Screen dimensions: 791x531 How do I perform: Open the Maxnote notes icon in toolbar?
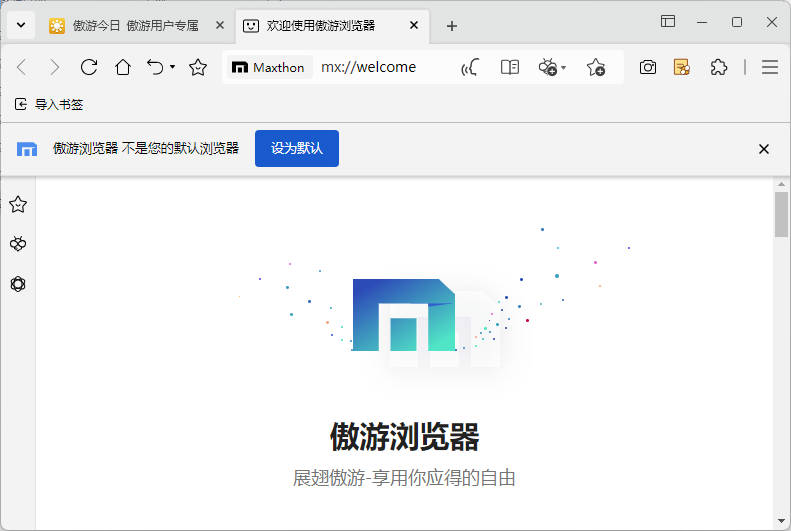click(x=682, y=67)
